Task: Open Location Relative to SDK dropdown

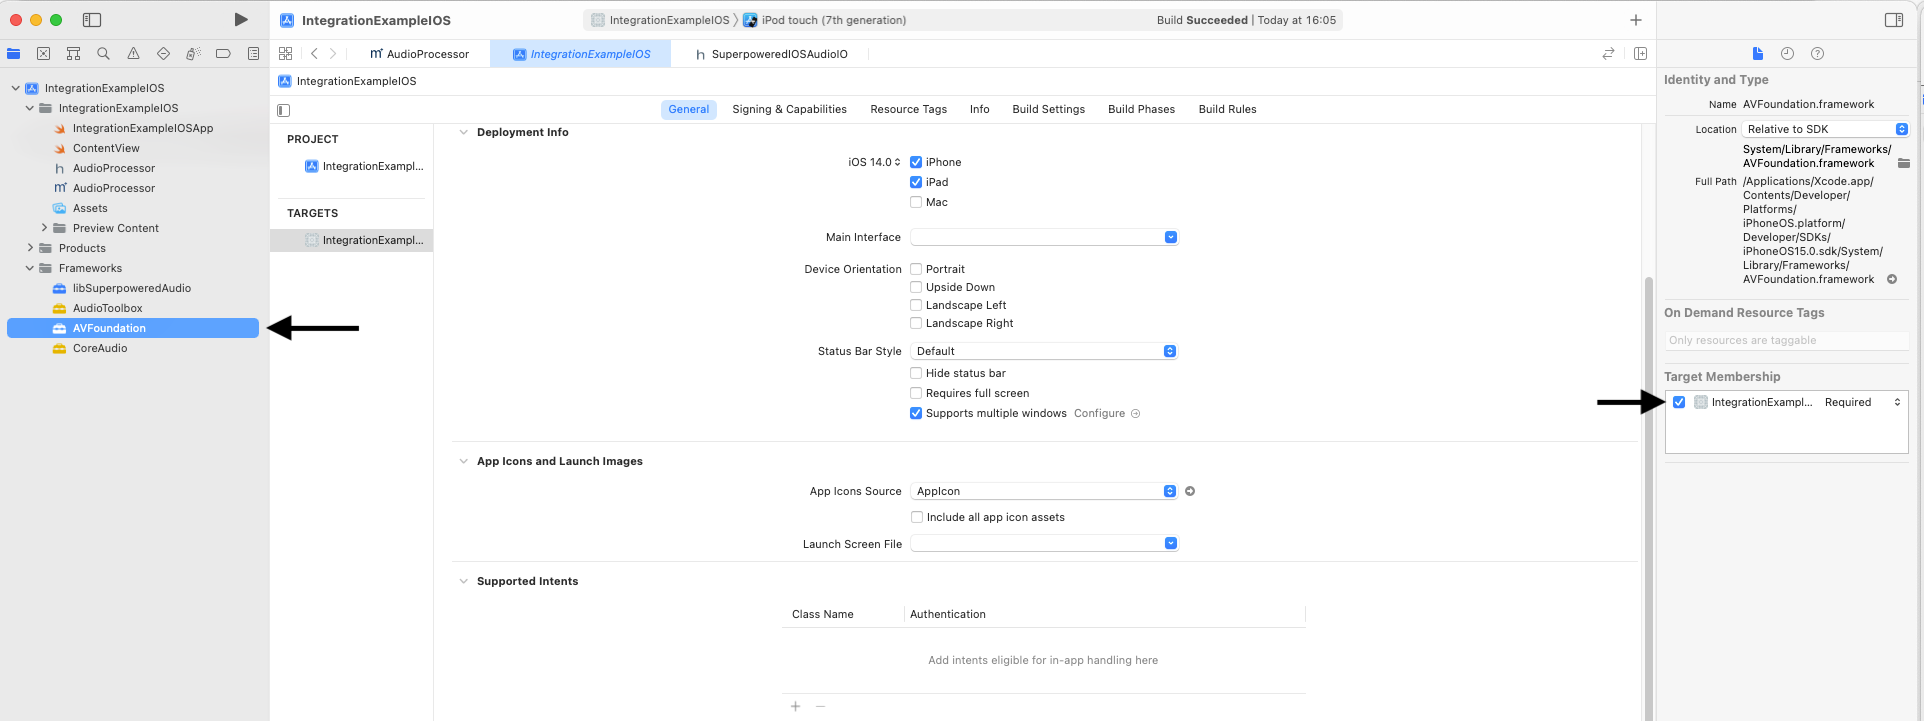Action: pyautogui.click(x=1826, y=129)
